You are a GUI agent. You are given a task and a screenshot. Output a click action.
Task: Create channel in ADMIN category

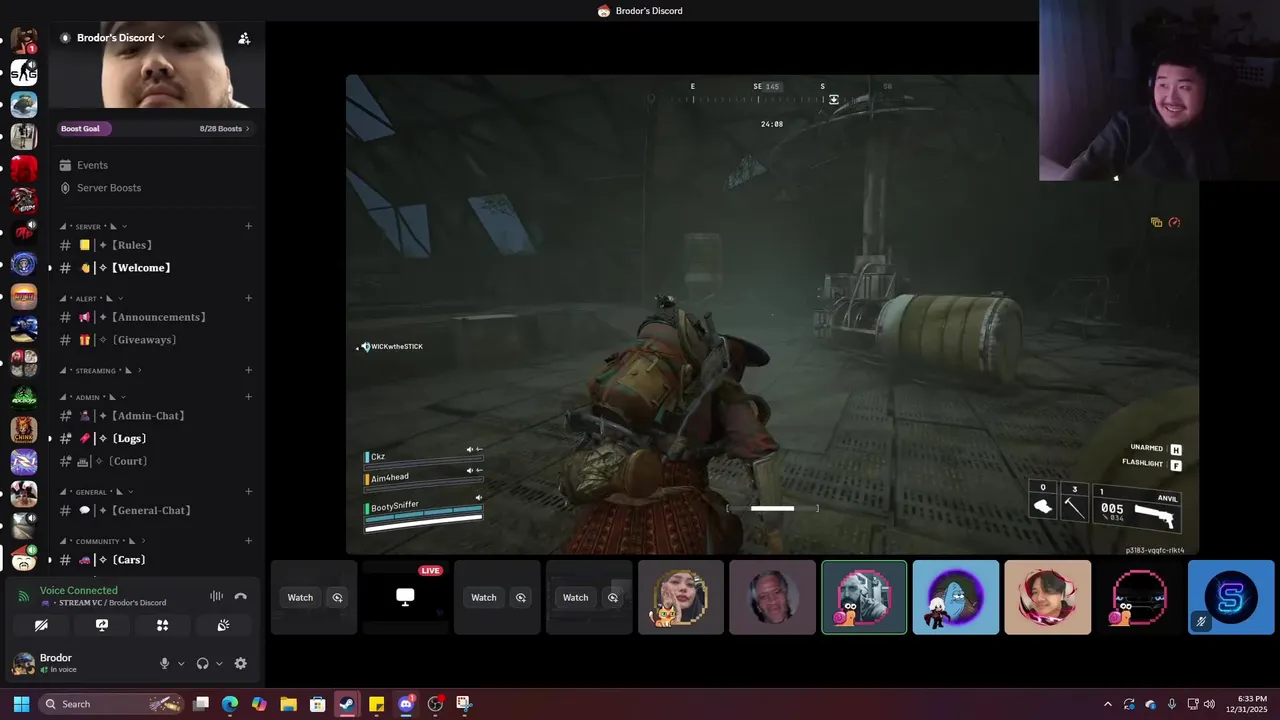(x=248, y=397)
